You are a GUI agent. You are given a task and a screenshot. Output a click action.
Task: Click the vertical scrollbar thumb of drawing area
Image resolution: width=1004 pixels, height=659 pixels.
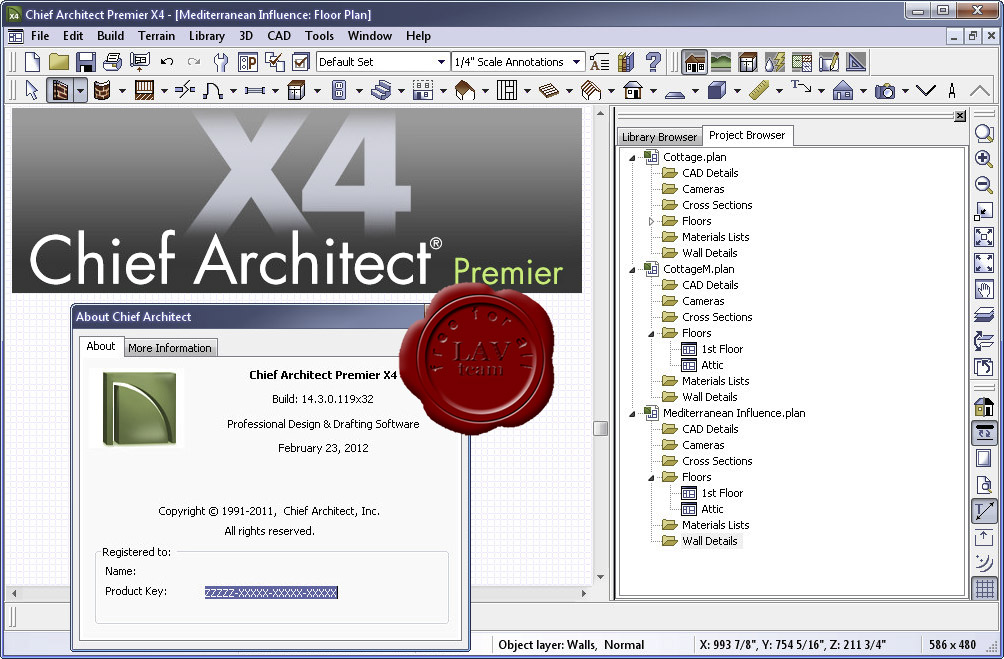coord(600,428)
